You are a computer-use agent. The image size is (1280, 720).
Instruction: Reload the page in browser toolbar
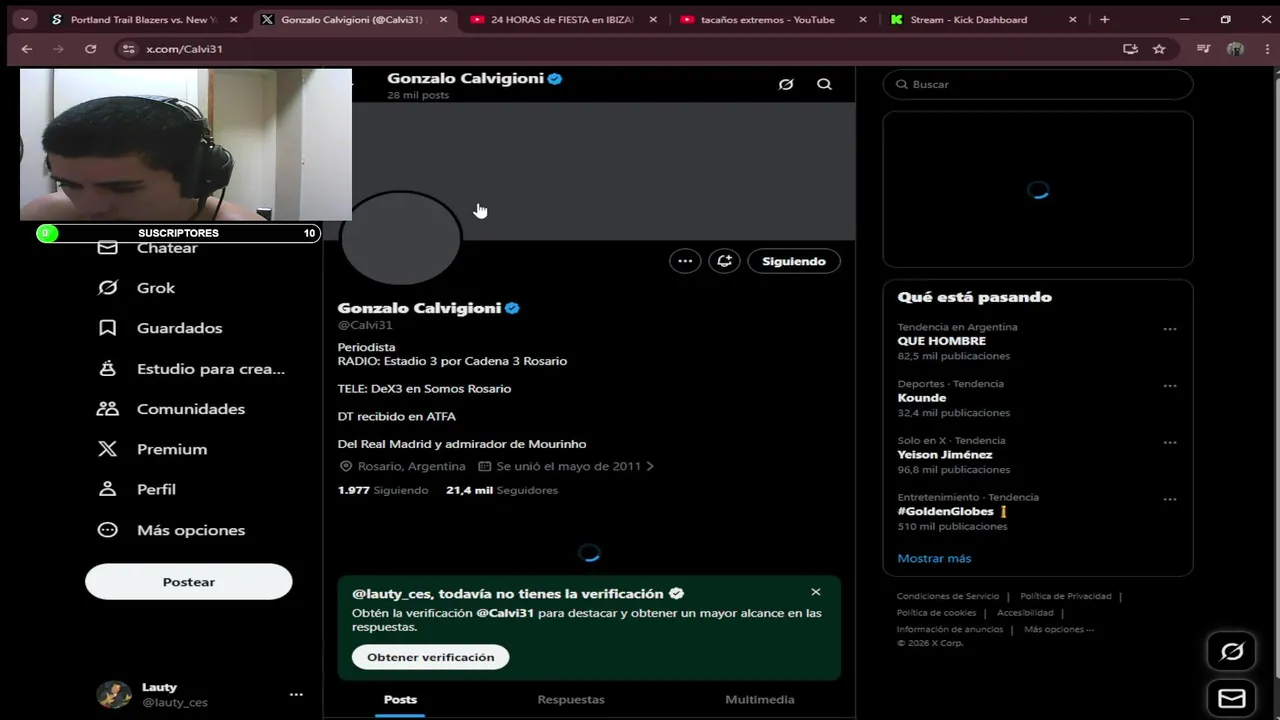tap(90, 48)
